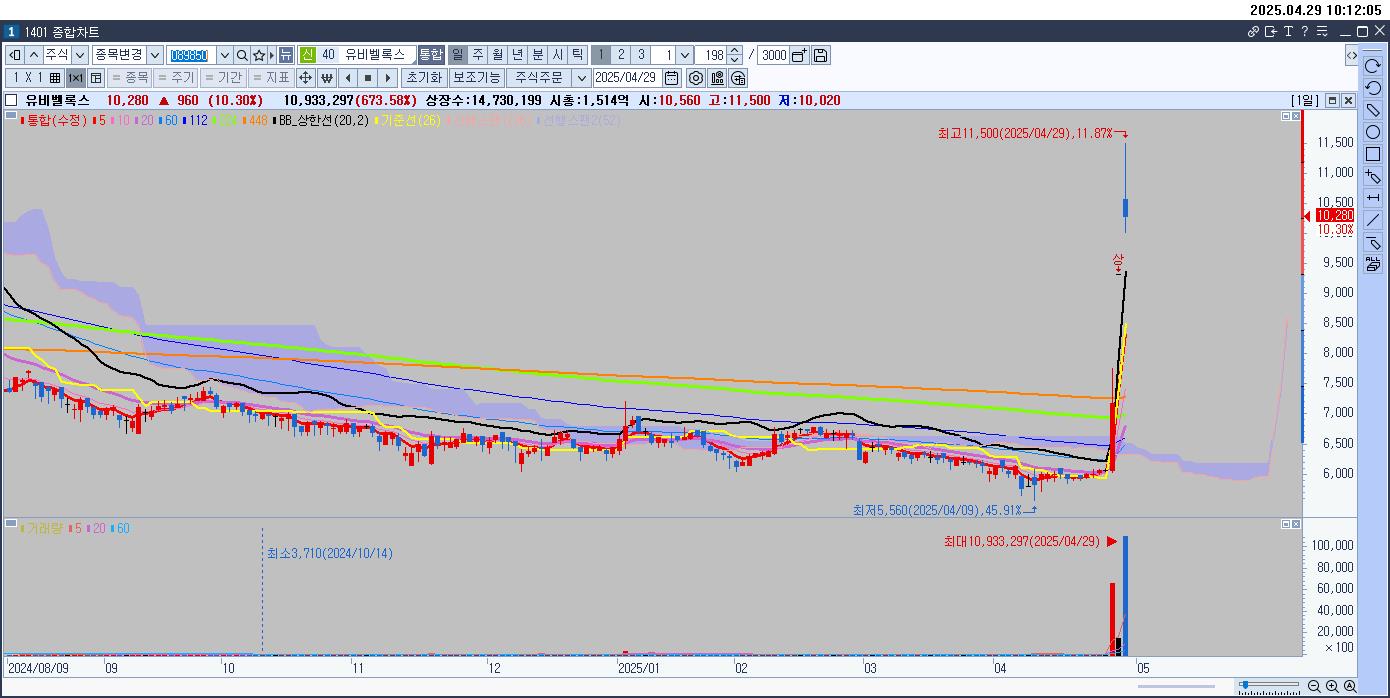Toggle the 5-day moving average indicator

[99, 120]
